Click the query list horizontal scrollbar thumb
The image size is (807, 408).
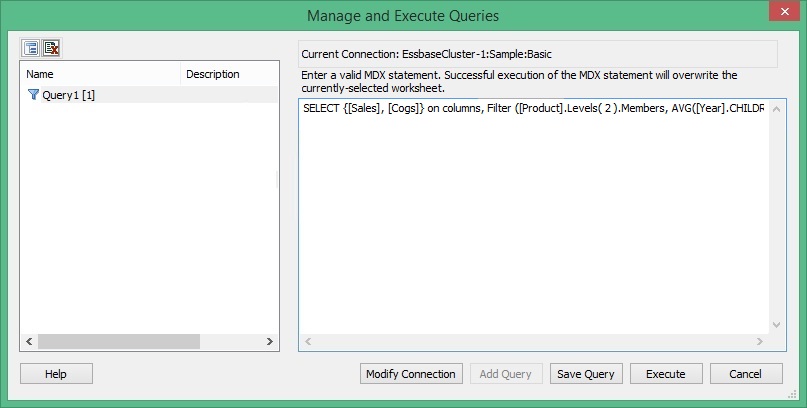[119, 342]
